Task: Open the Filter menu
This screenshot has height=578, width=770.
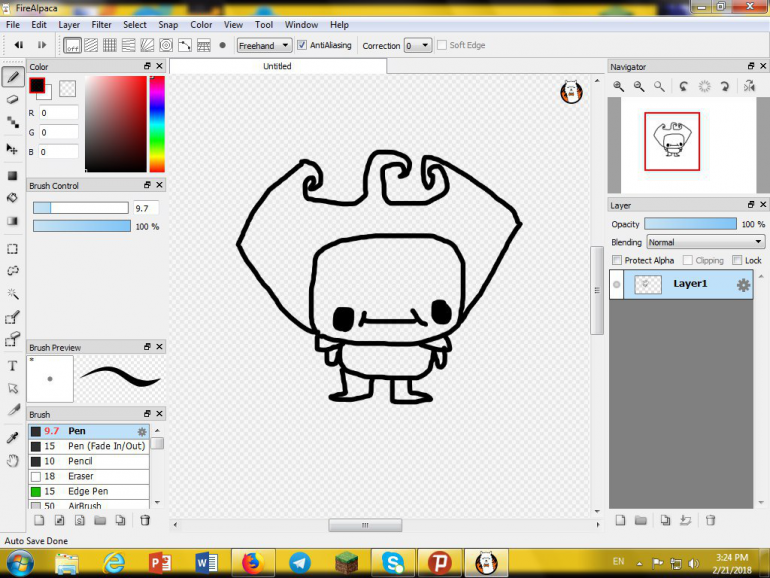Action: 101,24
